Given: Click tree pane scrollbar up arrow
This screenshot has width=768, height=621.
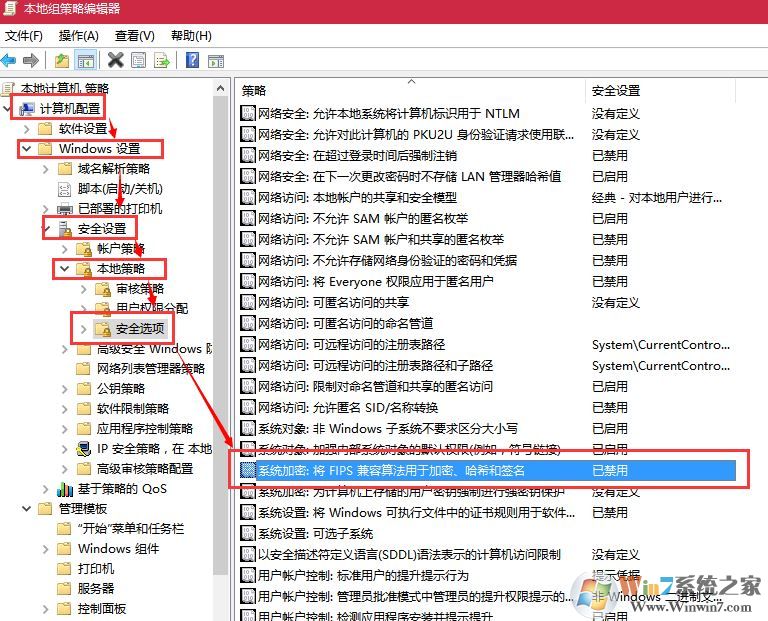Looking at the screenshot, I should [x=220, y=89].
